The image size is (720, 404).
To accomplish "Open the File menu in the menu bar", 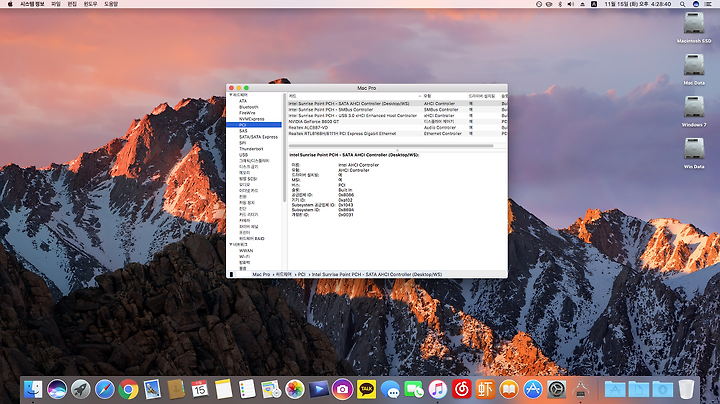I will click(x=56, y=4).
